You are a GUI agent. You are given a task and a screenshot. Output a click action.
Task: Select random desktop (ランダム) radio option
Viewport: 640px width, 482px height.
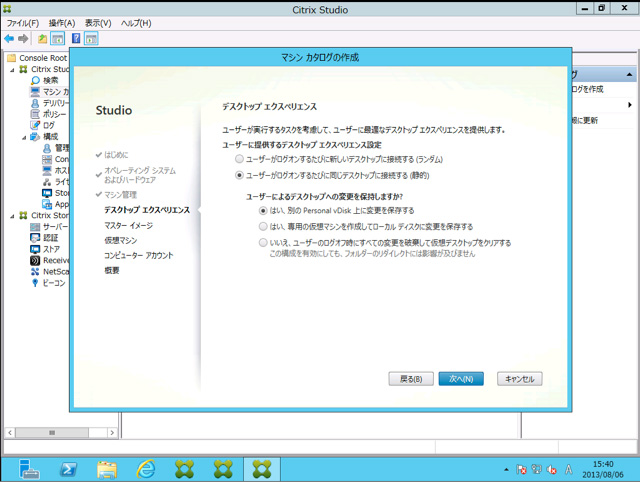click(240, 159)
